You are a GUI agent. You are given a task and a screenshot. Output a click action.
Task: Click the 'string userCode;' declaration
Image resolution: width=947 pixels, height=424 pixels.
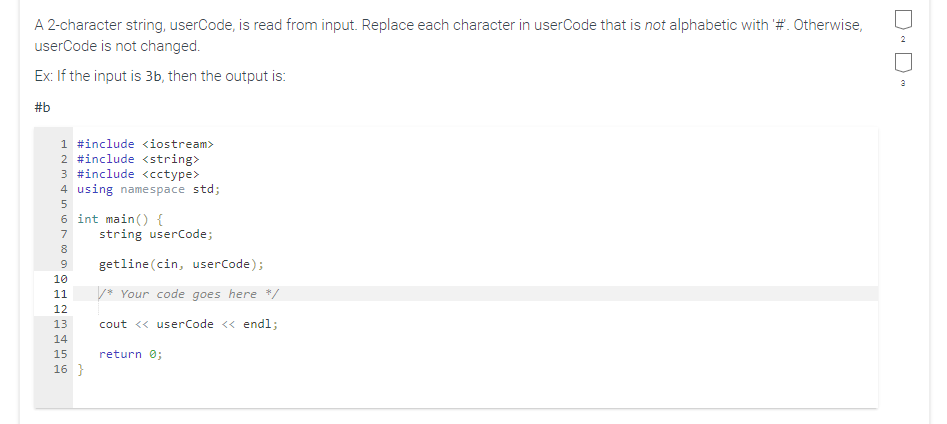point(156,234)
